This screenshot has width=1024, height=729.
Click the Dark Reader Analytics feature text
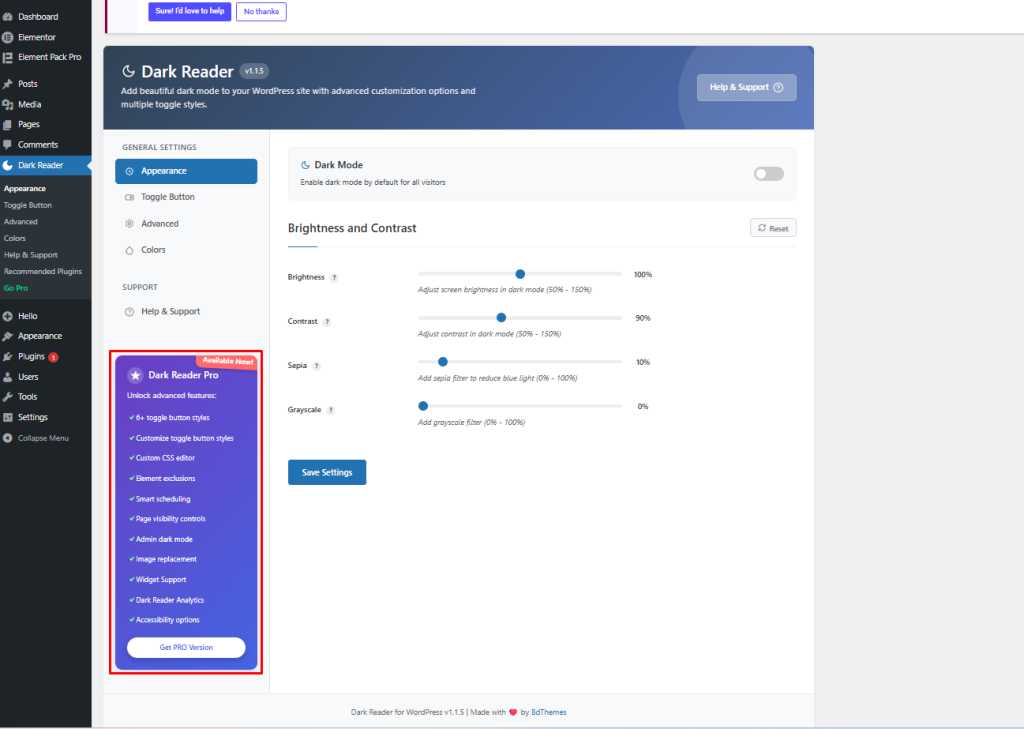point(170,600)
